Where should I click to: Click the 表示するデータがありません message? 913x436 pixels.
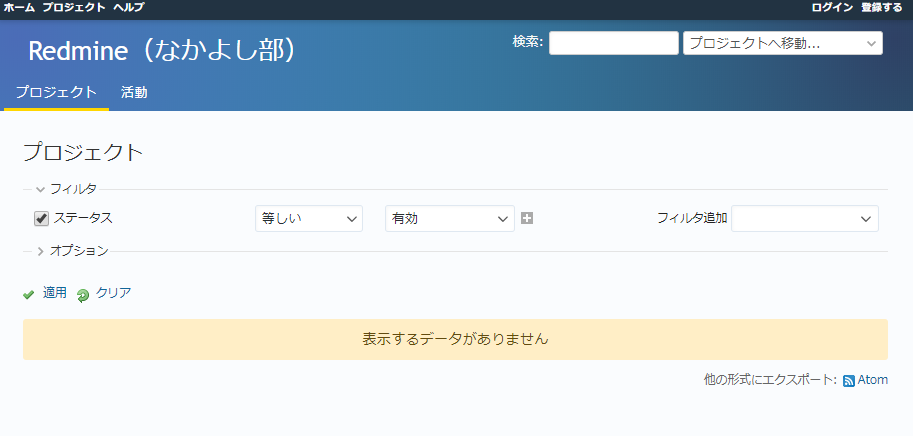point(455,339)
